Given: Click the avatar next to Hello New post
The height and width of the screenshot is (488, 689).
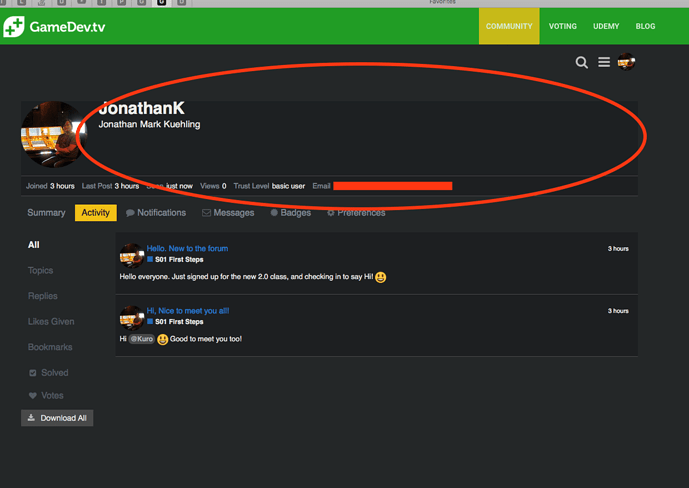Looking at the screenshot, I should point(132,256).
